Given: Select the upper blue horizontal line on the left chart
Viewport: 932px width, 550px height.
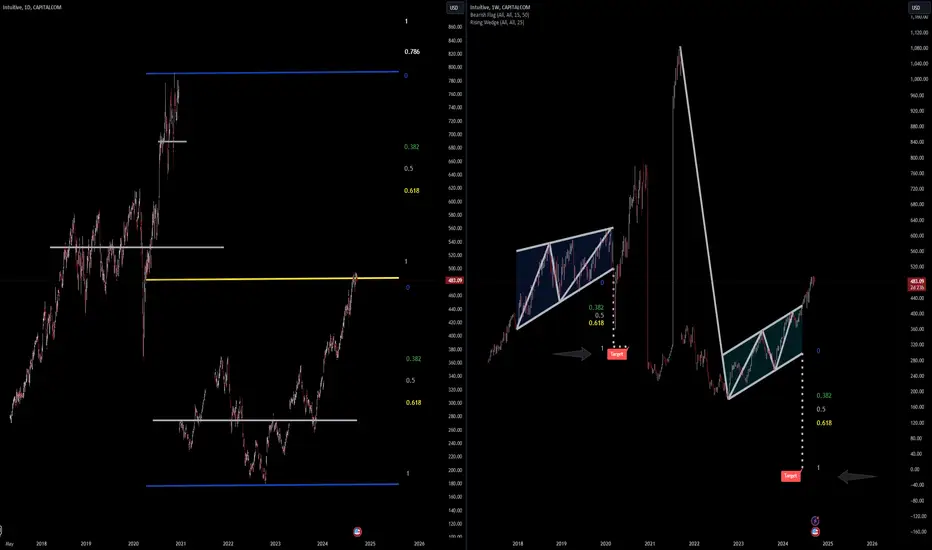Looking at the screenshot, I should 272,73.
